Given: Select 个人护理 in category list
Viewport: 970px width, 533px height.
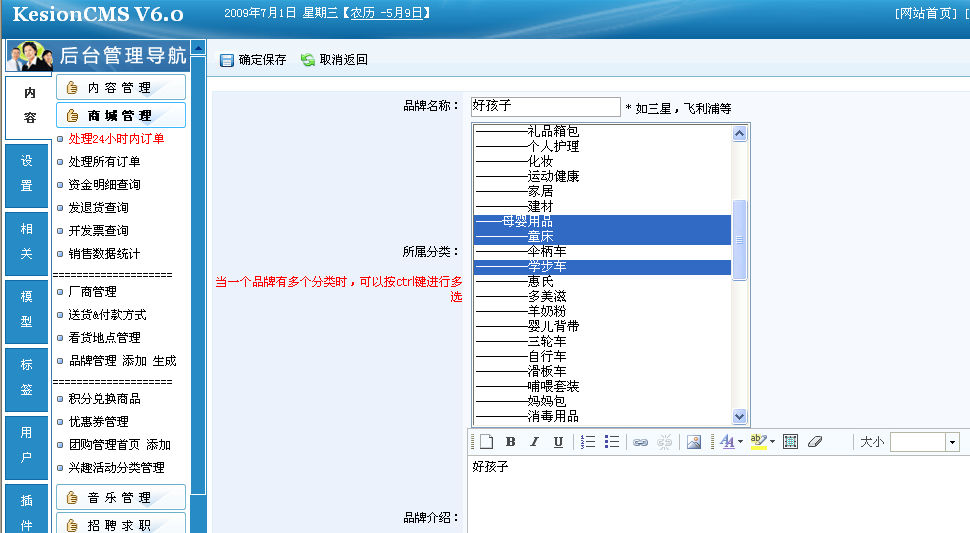Looking at the screenshot, I should tap(603, 147).
